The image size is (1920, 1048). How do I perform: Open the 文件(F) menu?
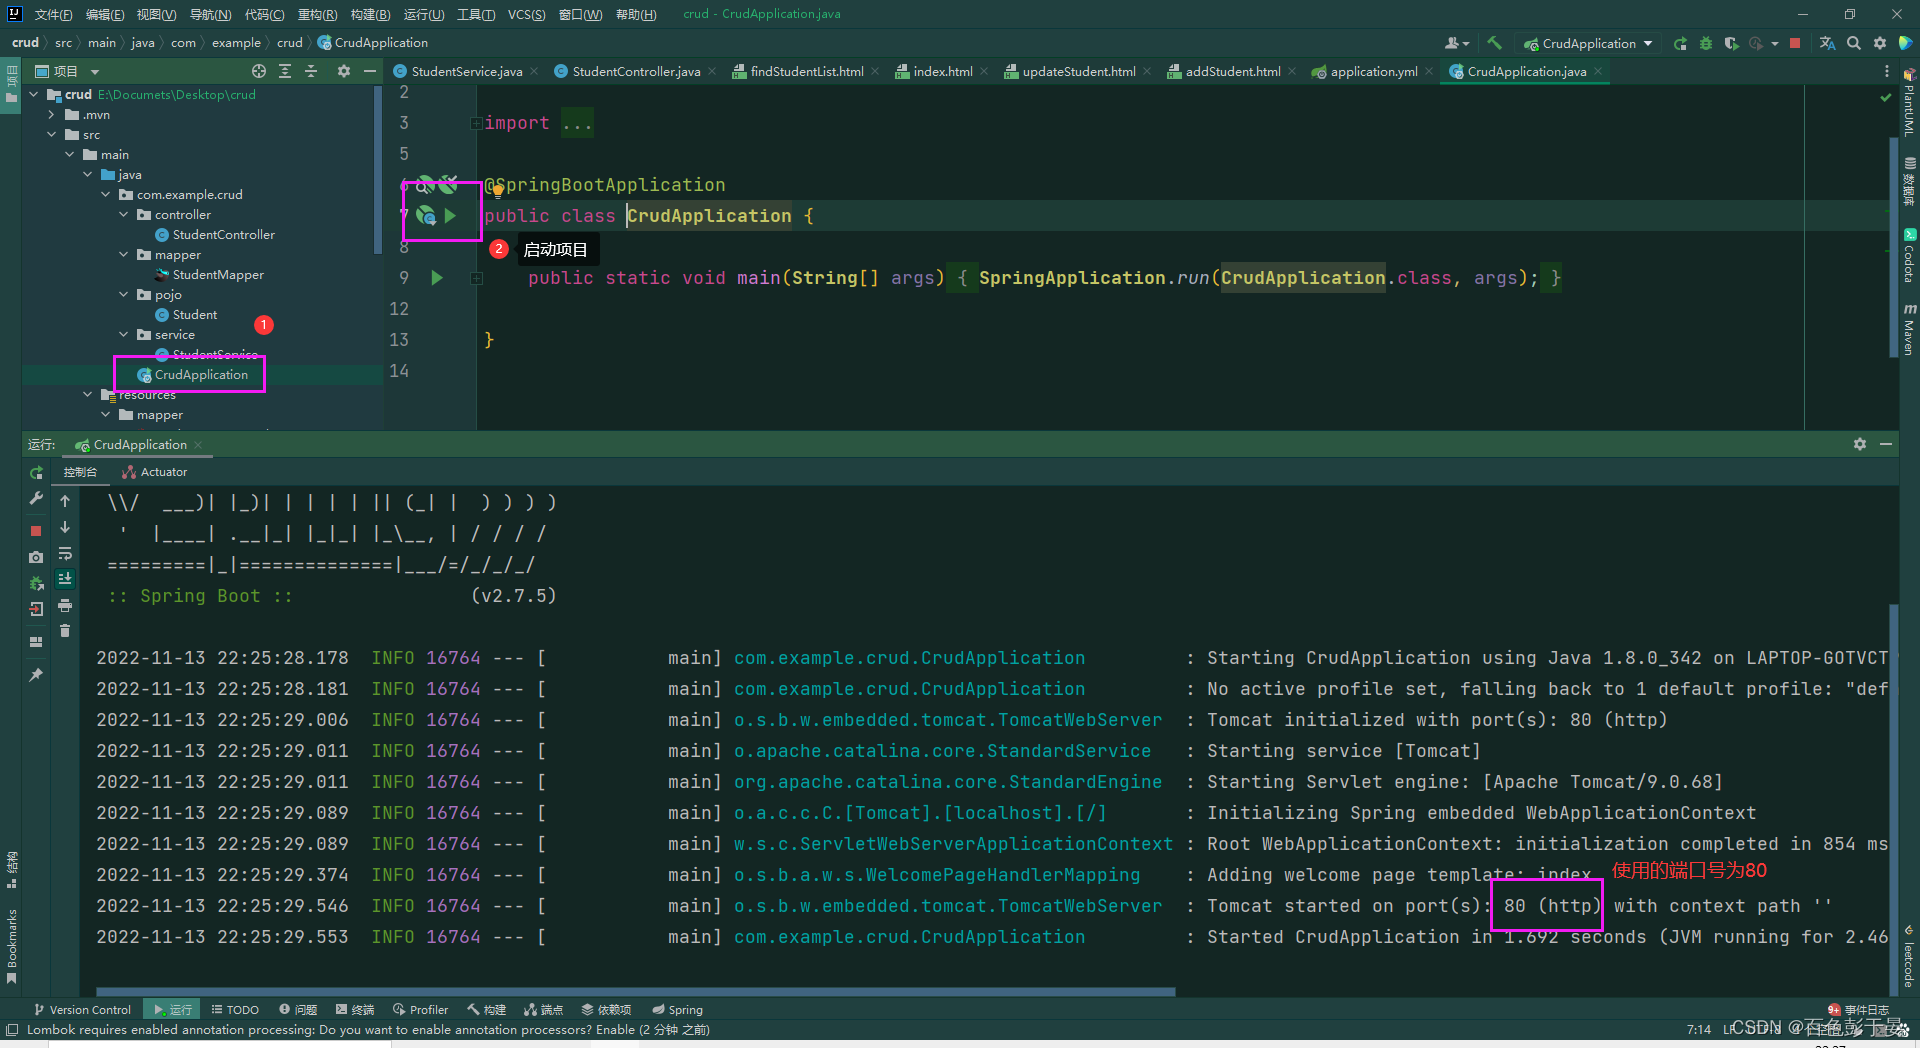53,14
